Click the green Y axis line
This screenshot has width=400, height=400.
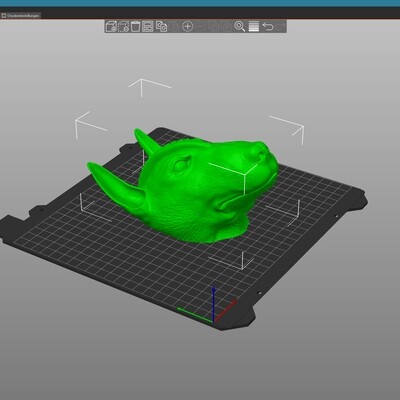click(195, 315)
